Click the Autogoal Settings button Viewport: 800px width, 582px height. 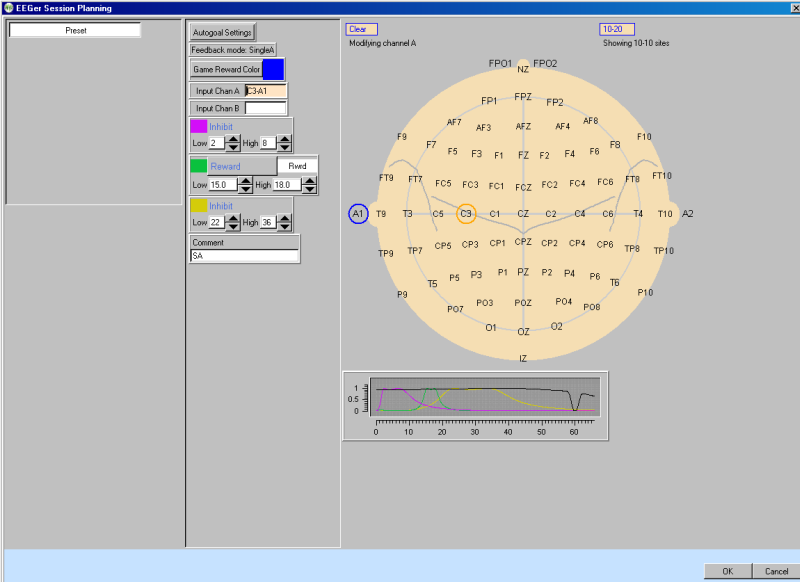tap(222, 32)
